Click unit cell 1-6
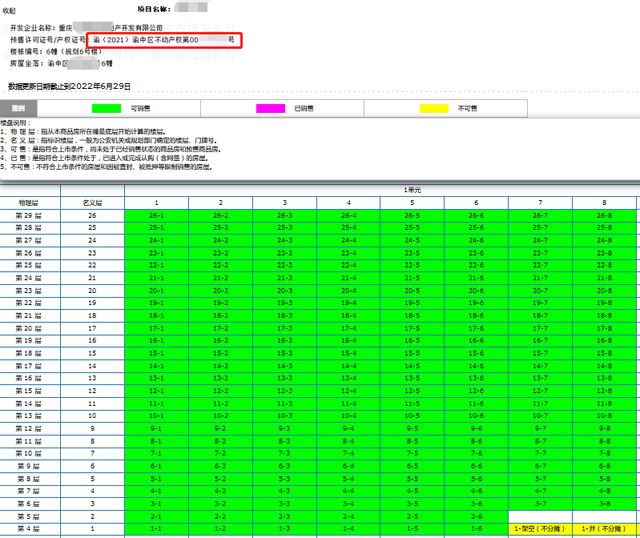The height and width of the screenshot is (538, 640). pyautogui.click(x=476, y=529)
